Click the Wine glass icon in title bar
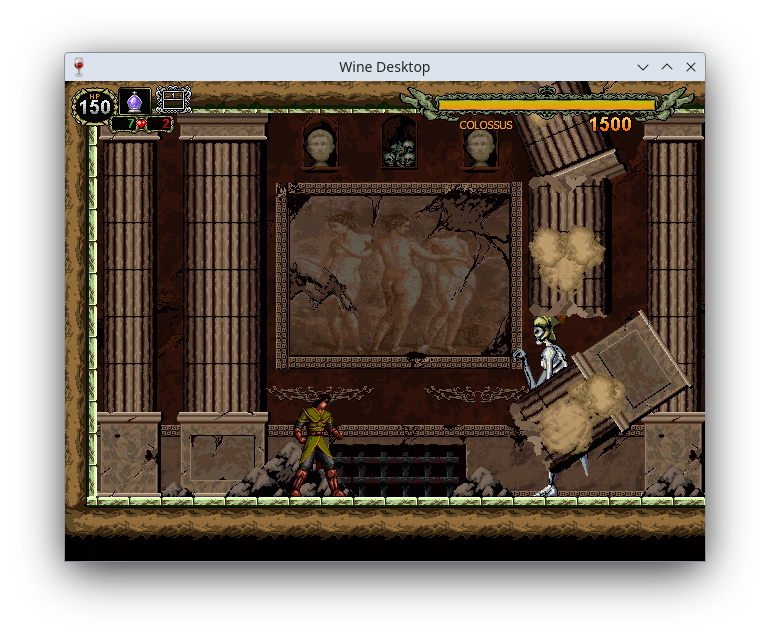This screenshot has height=638, width=770. [x=79, y=67]
